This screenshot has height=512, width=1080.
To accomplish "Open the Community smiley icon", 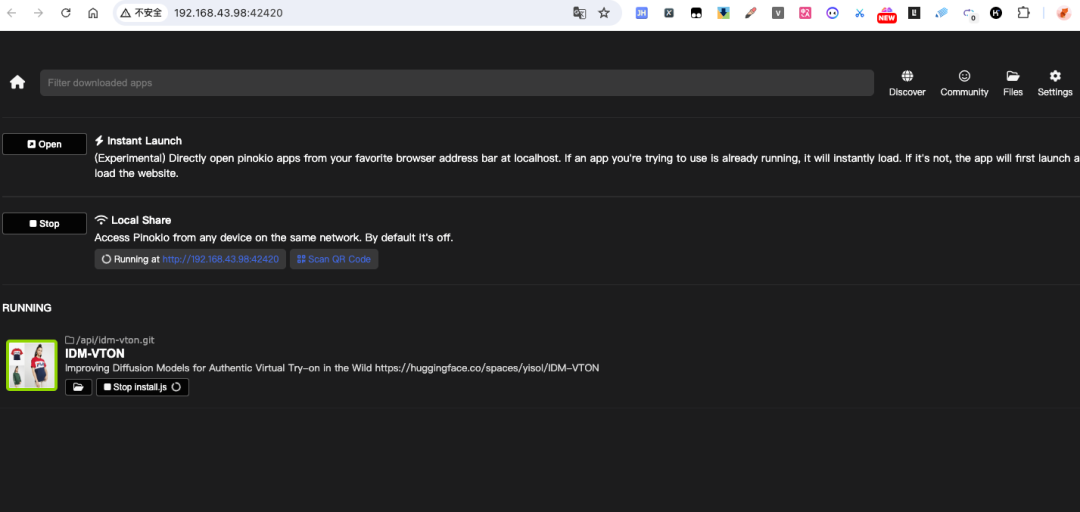I will tap(964, 76).
